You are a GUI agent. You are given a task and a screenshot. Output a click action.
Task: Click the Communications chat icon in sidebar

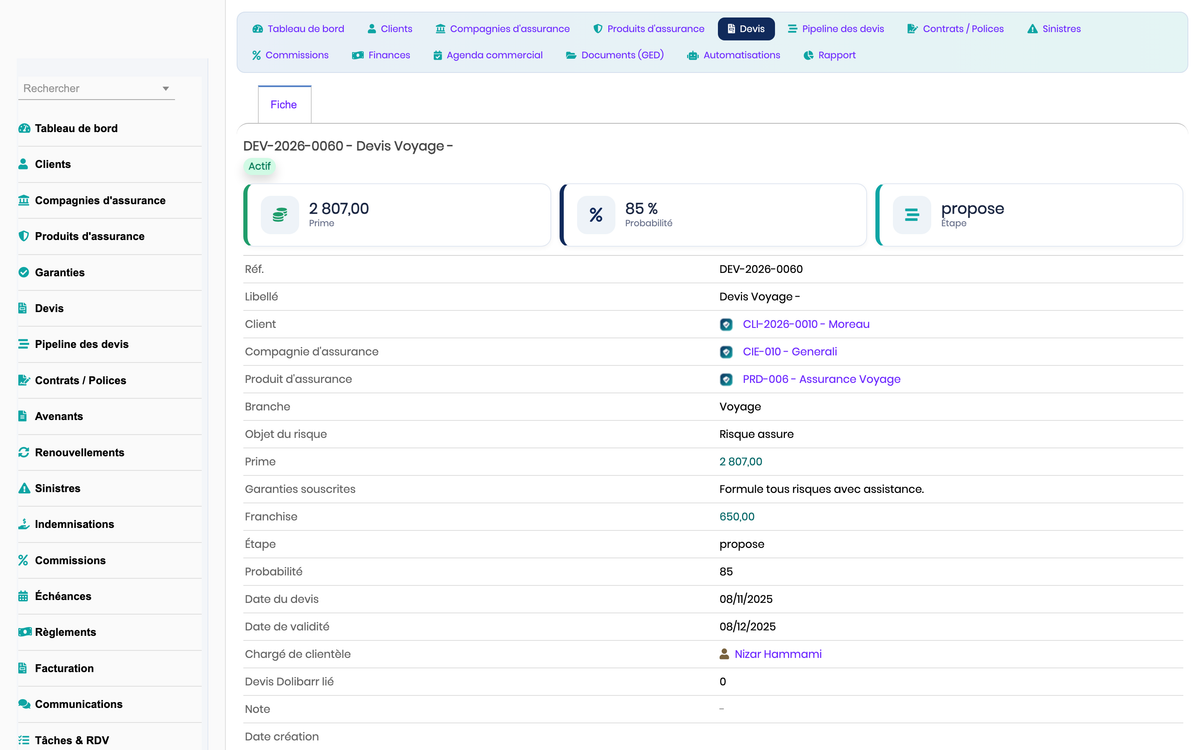[x=24, y=705]
